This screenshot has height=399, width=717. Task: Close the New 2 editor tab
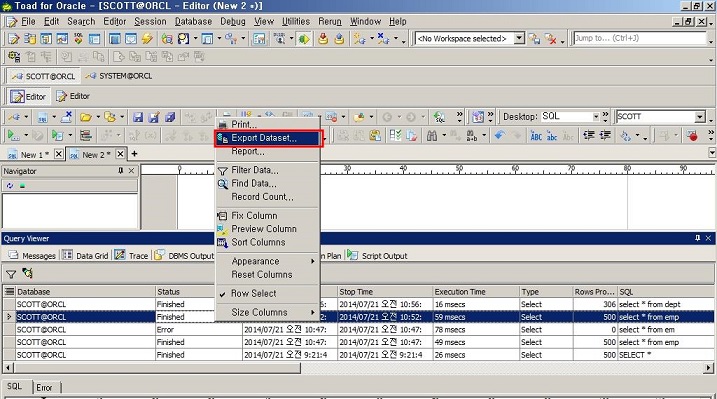point(120,154)
